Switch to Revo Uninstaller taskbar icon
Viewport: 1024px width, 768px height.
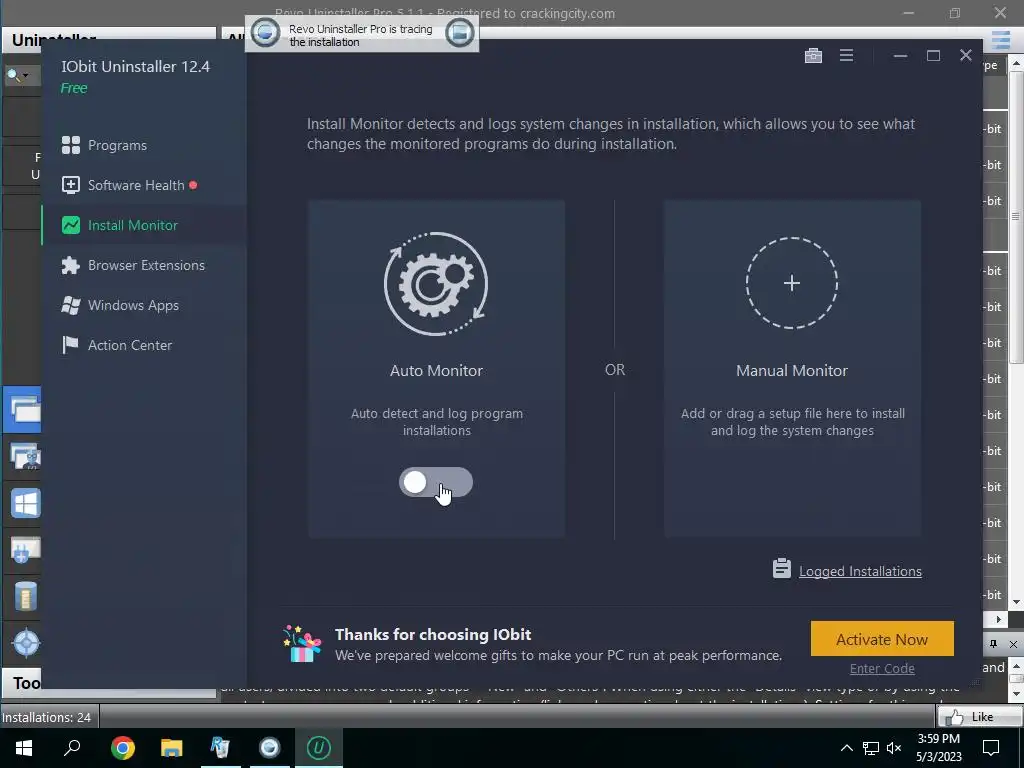tap(220, 748)
